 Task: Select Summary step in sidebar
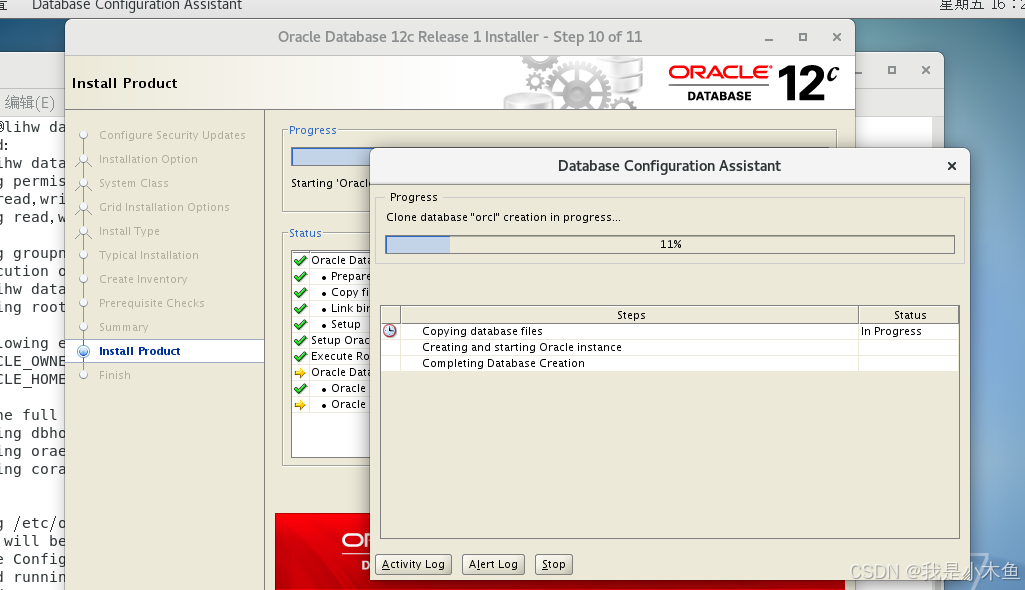tap(124, 327)
